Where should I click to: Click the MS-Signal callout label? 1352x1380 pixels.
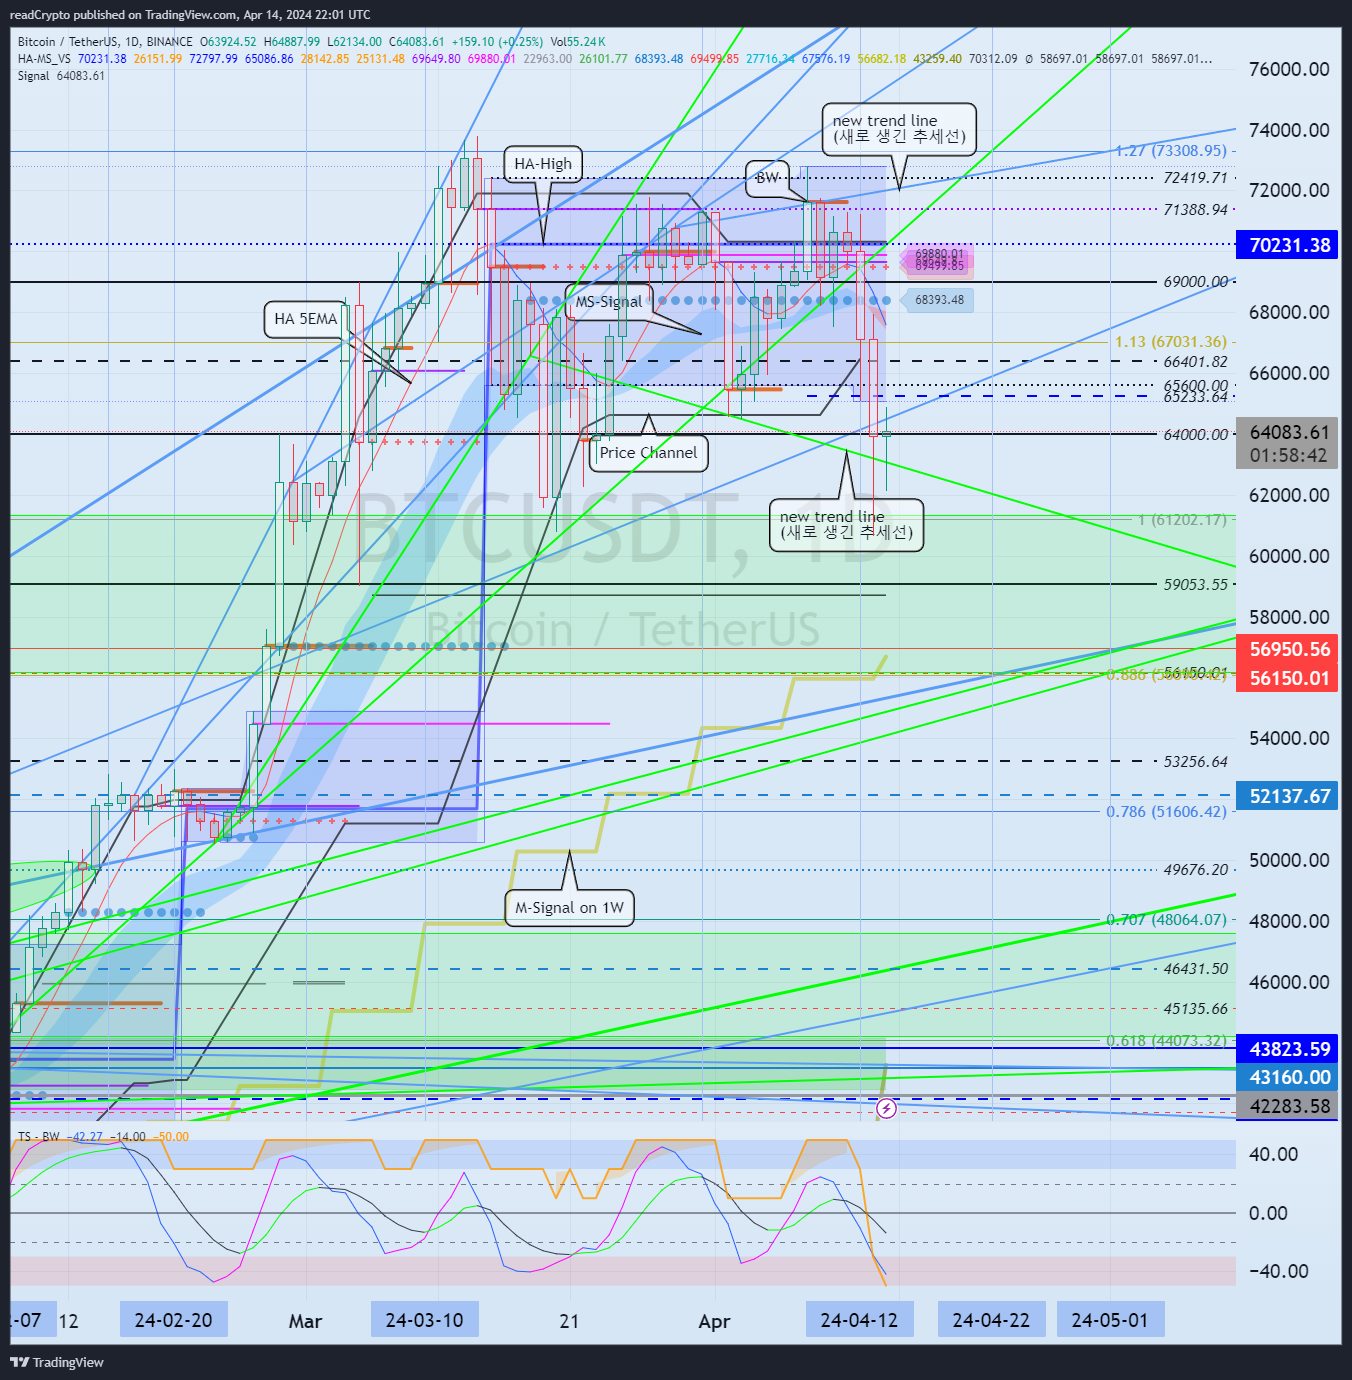pyautogui.click(x=608, y=302)
